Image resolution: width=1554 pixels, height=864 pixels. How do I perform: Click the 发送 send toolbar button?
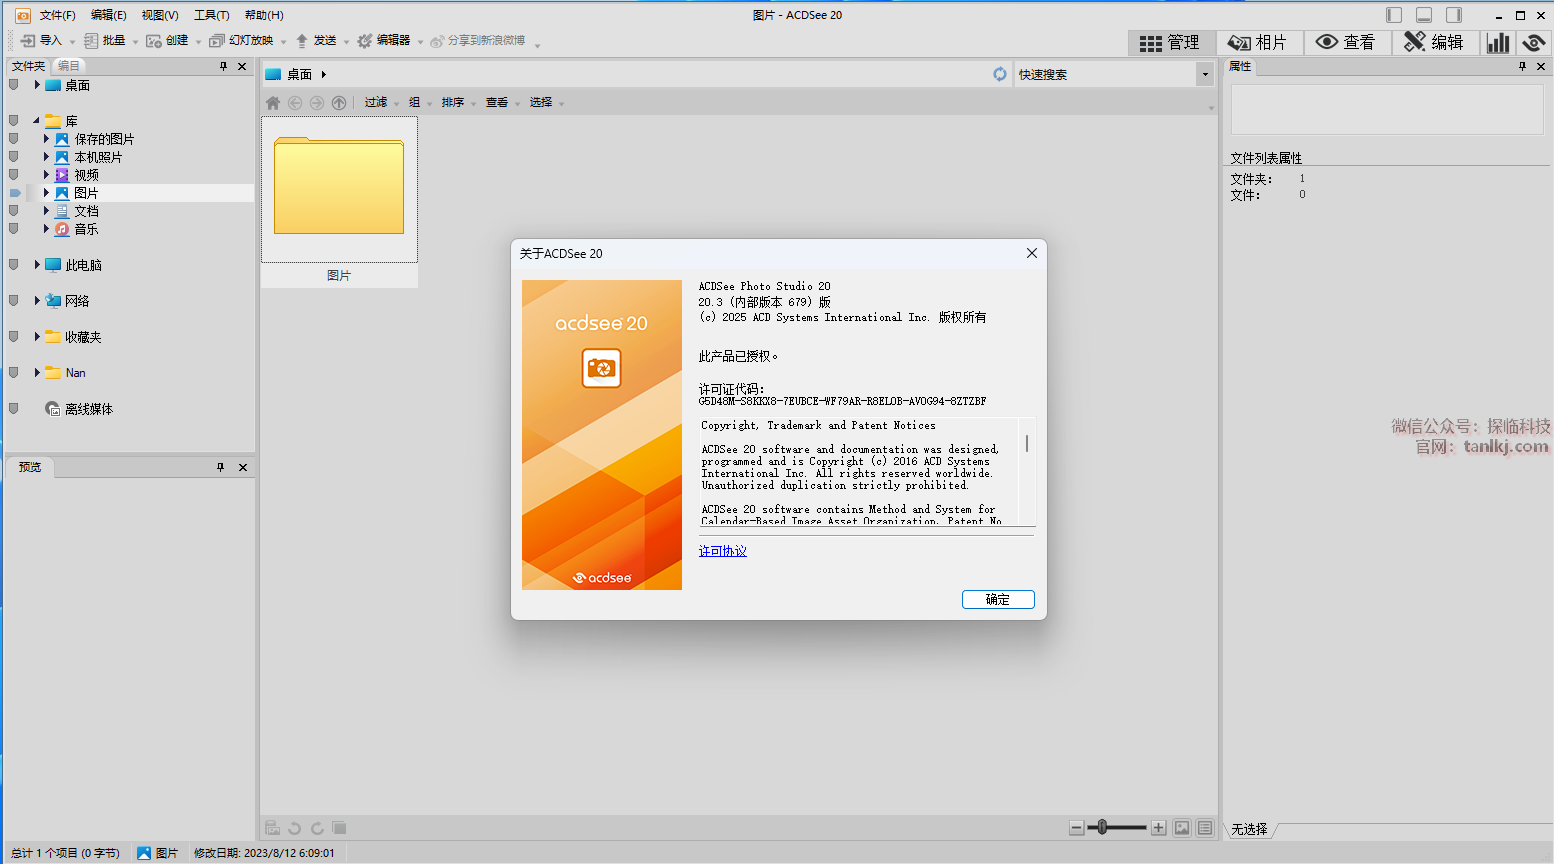pos(316,41)
